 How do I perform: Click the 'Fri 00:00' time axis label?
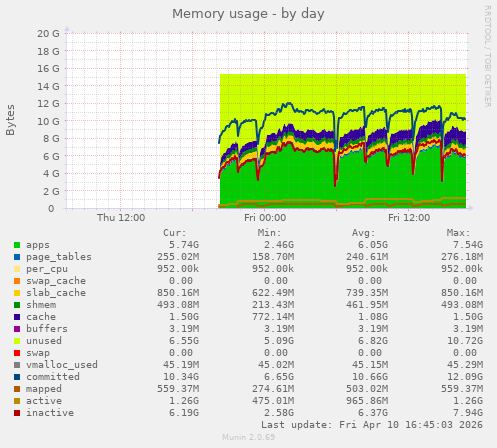[265, 218]
